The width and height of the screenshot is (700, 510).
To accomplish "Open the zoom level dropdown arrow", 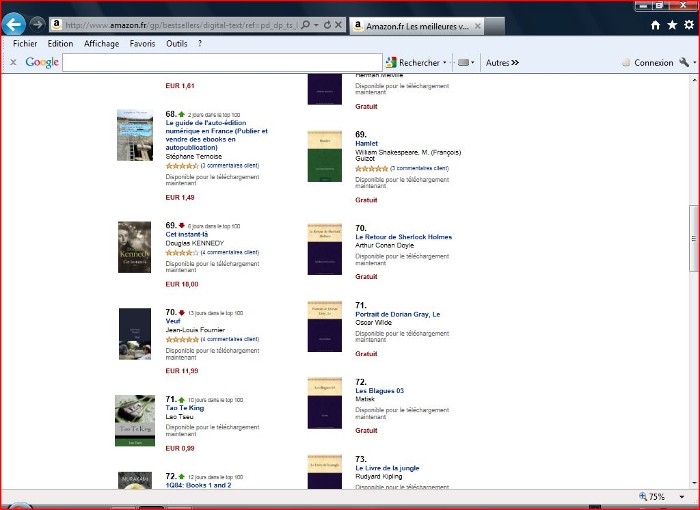I will 682,497.
